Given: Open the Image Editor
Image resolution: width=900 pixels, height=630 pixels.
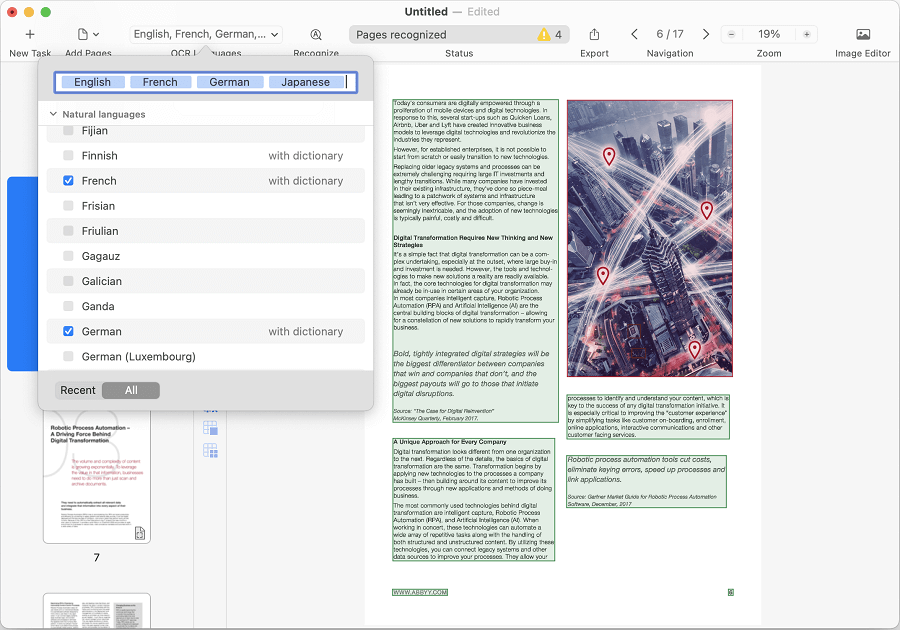Looking at the screenshot, I should [x=862, y=34].
